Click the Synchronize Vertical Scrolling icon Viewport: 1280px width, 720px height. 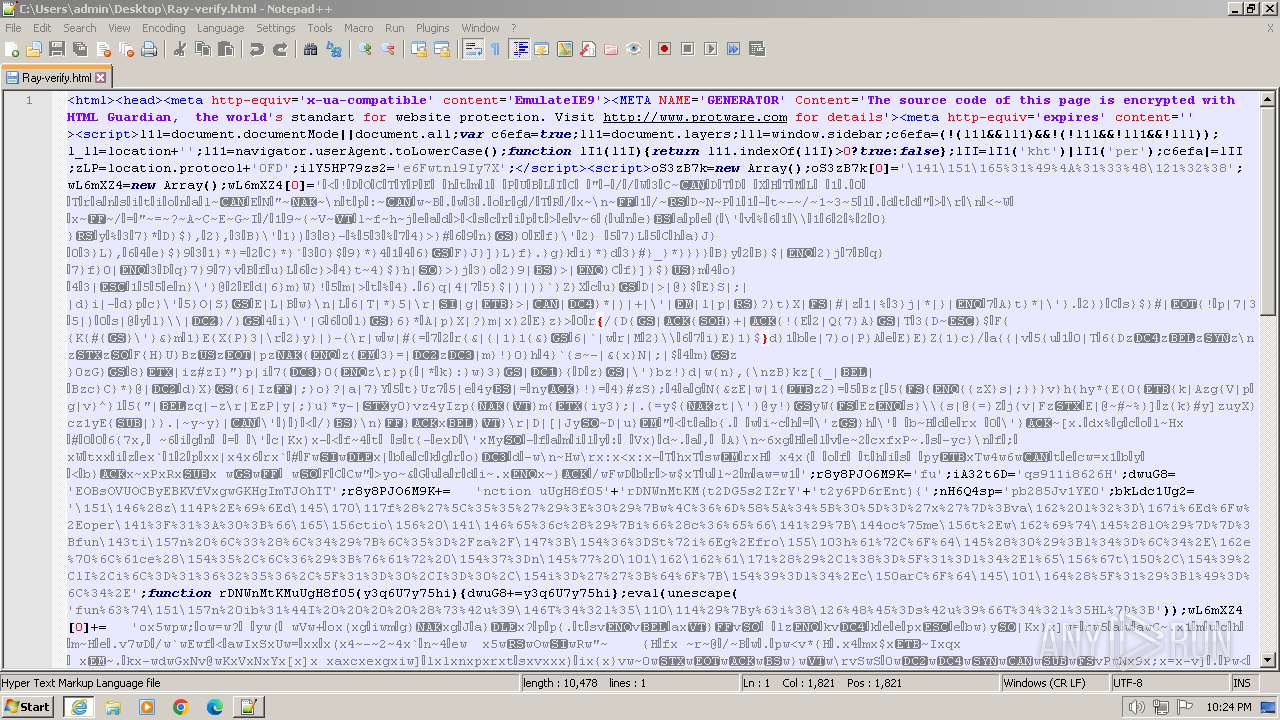[x=418, y=49]
